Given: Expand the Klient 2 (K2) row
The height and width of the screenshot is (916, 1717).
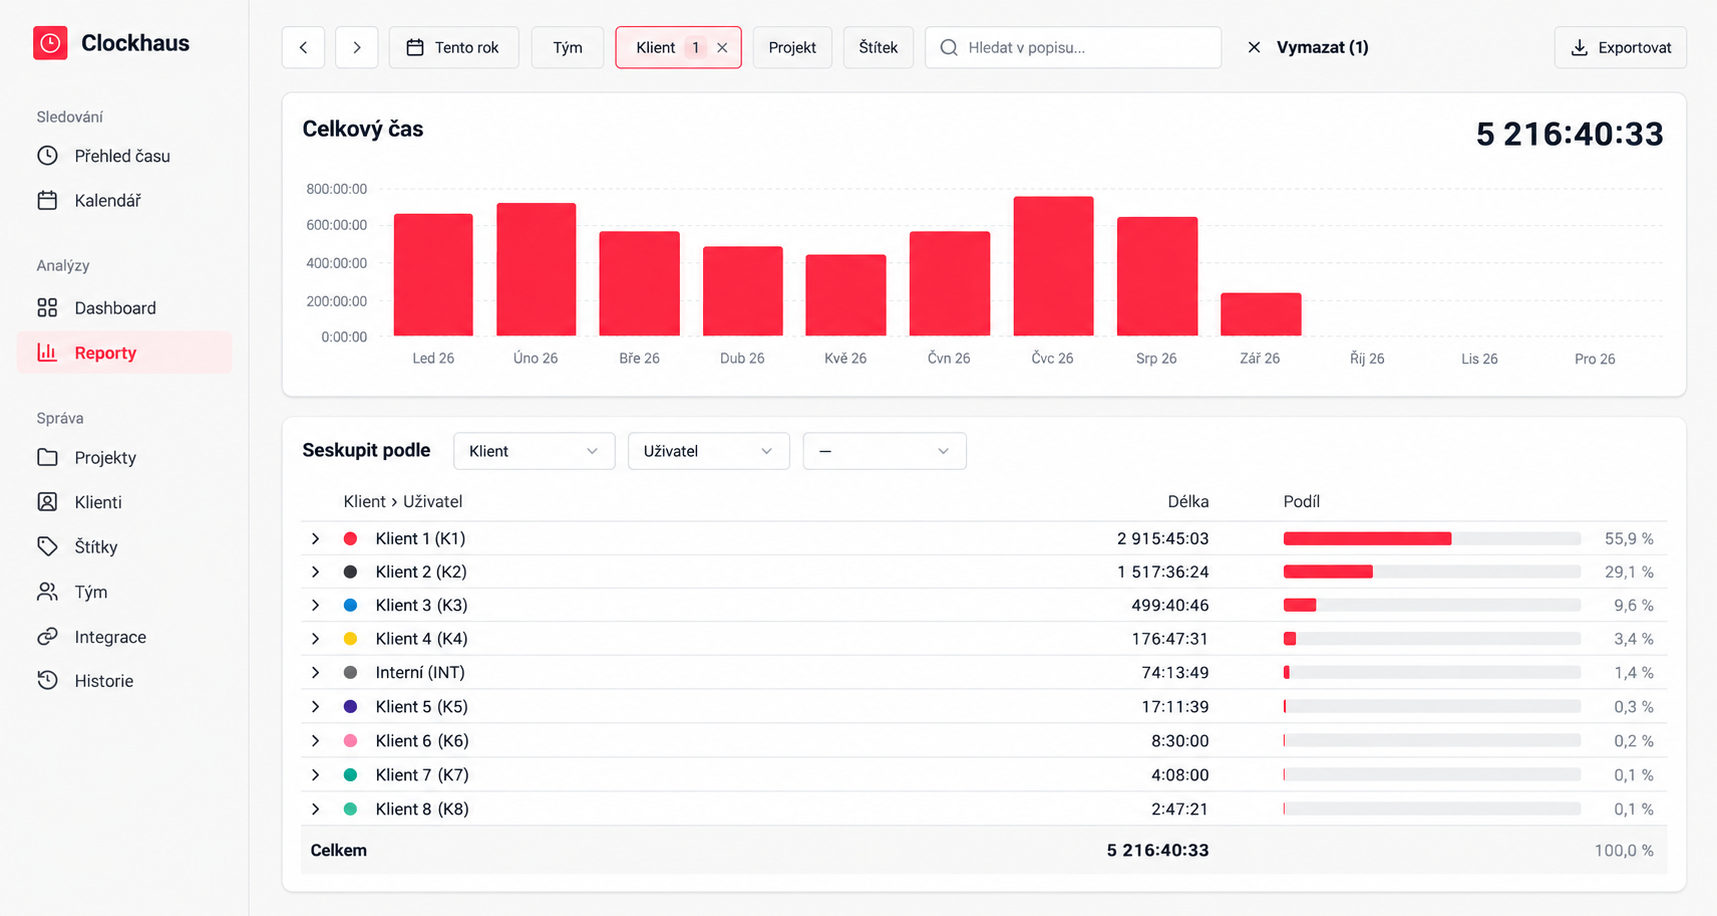Looking at the screenshot, I should [316, 572].
